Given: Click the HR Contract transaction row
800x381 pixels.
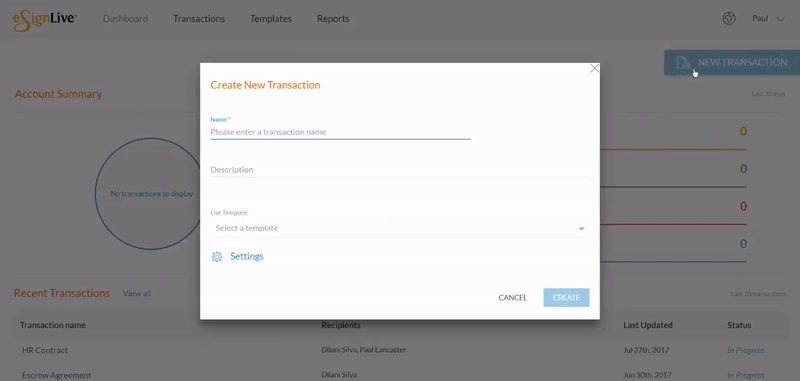Looking at the screenshot, I should click(400, 350).
